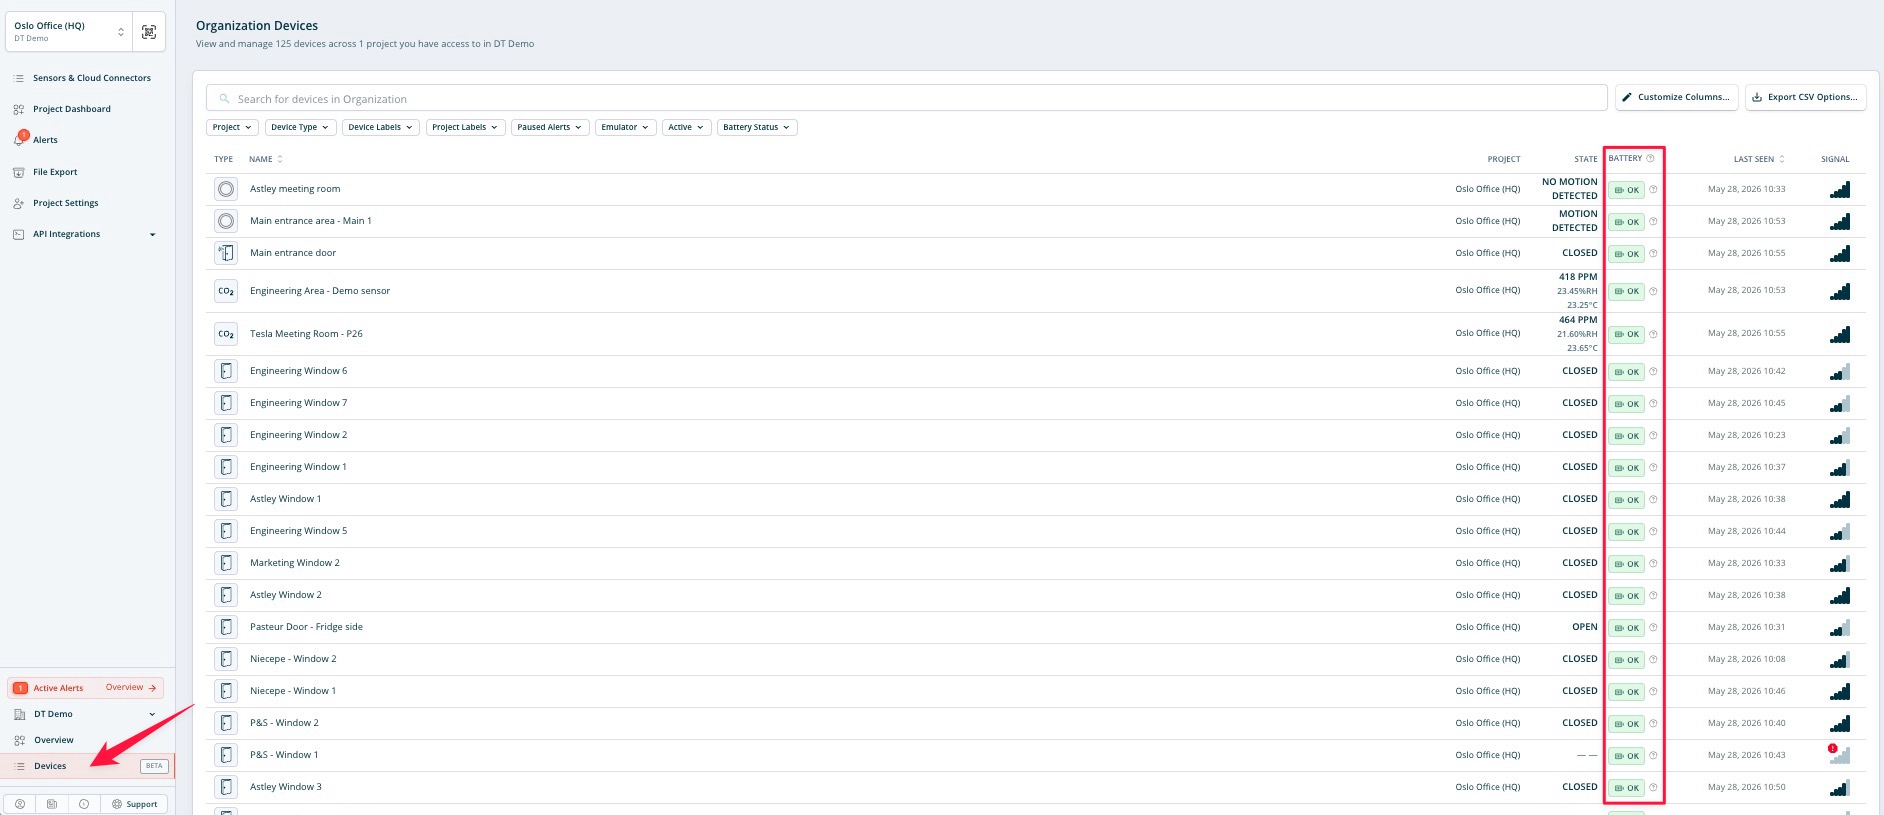Image resolution: width=1884 pixels, height=815 pixels.
Task: Open the Astley Window 1 device row
Action: [1034, 499]
